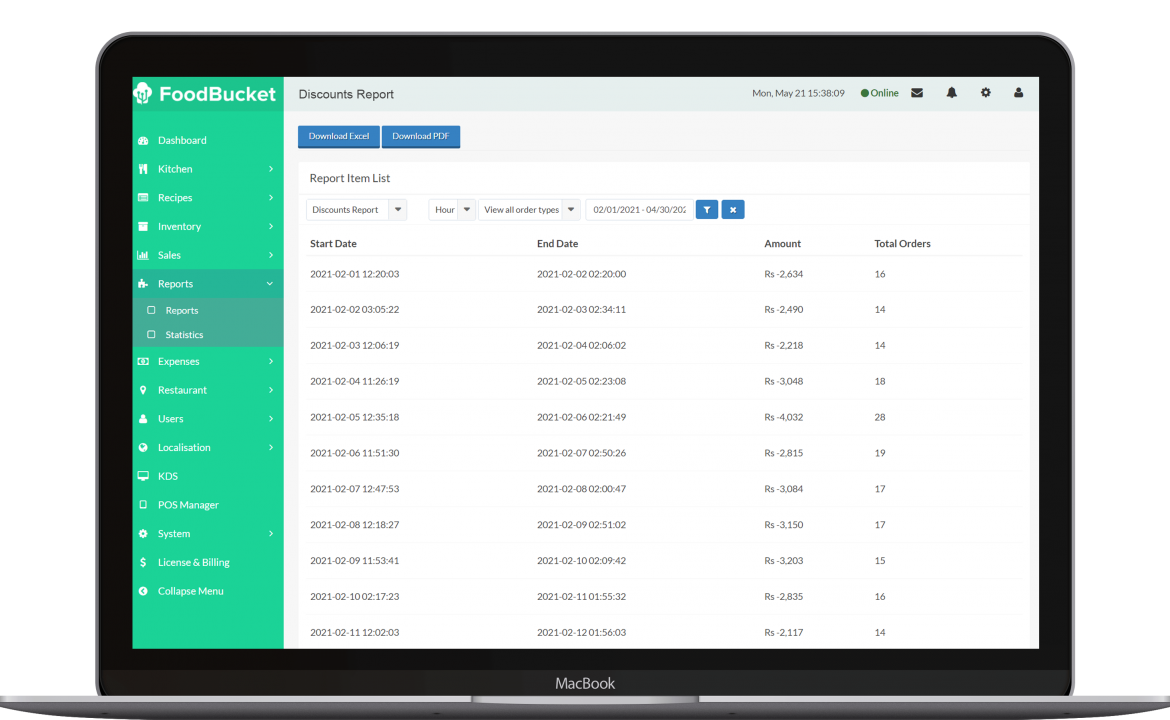Click amount Rs -3,150

click(783, 525)
